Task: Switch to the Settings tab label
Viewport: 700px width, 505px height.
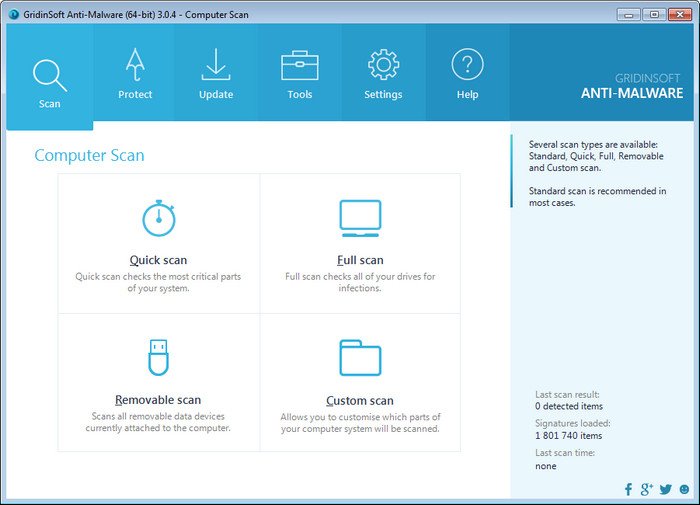Action: coord(383,95)
